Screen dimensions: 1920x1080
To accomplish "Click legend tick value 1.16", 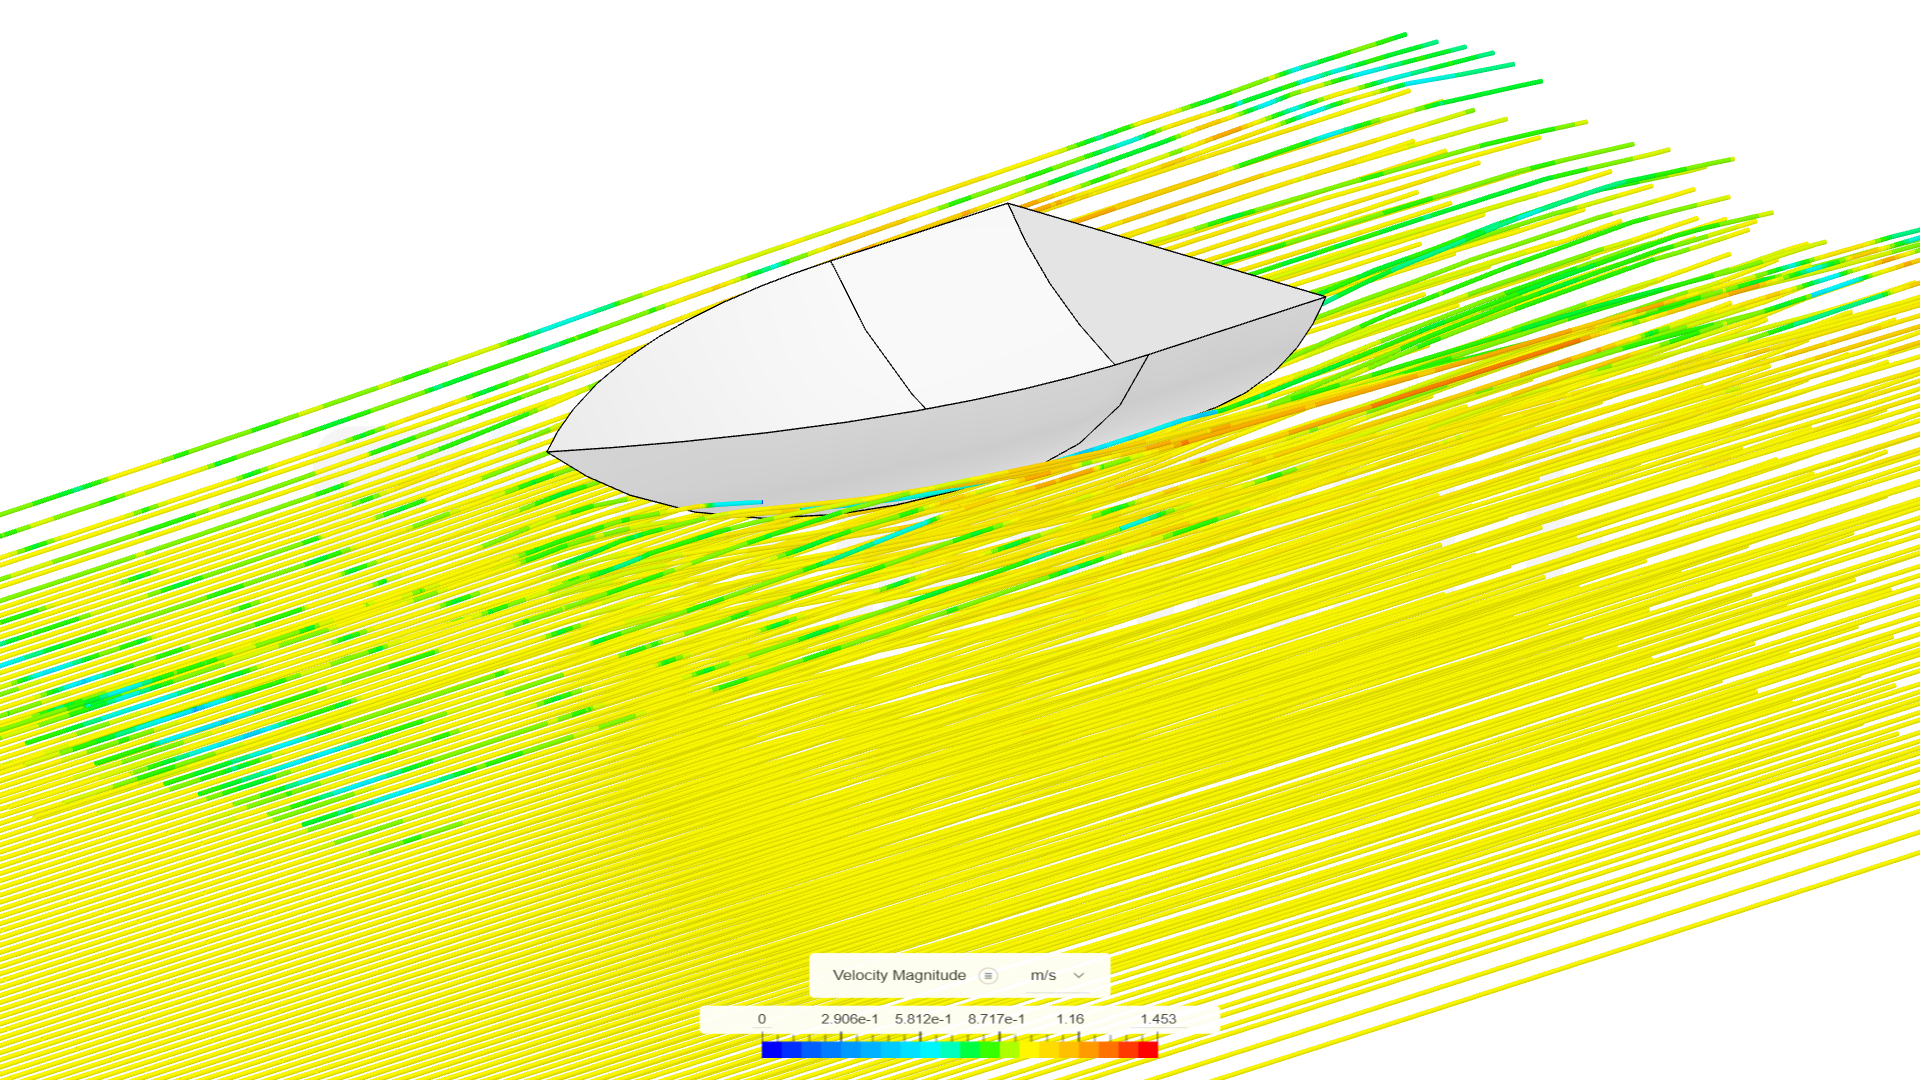I will (1069, 1016).
